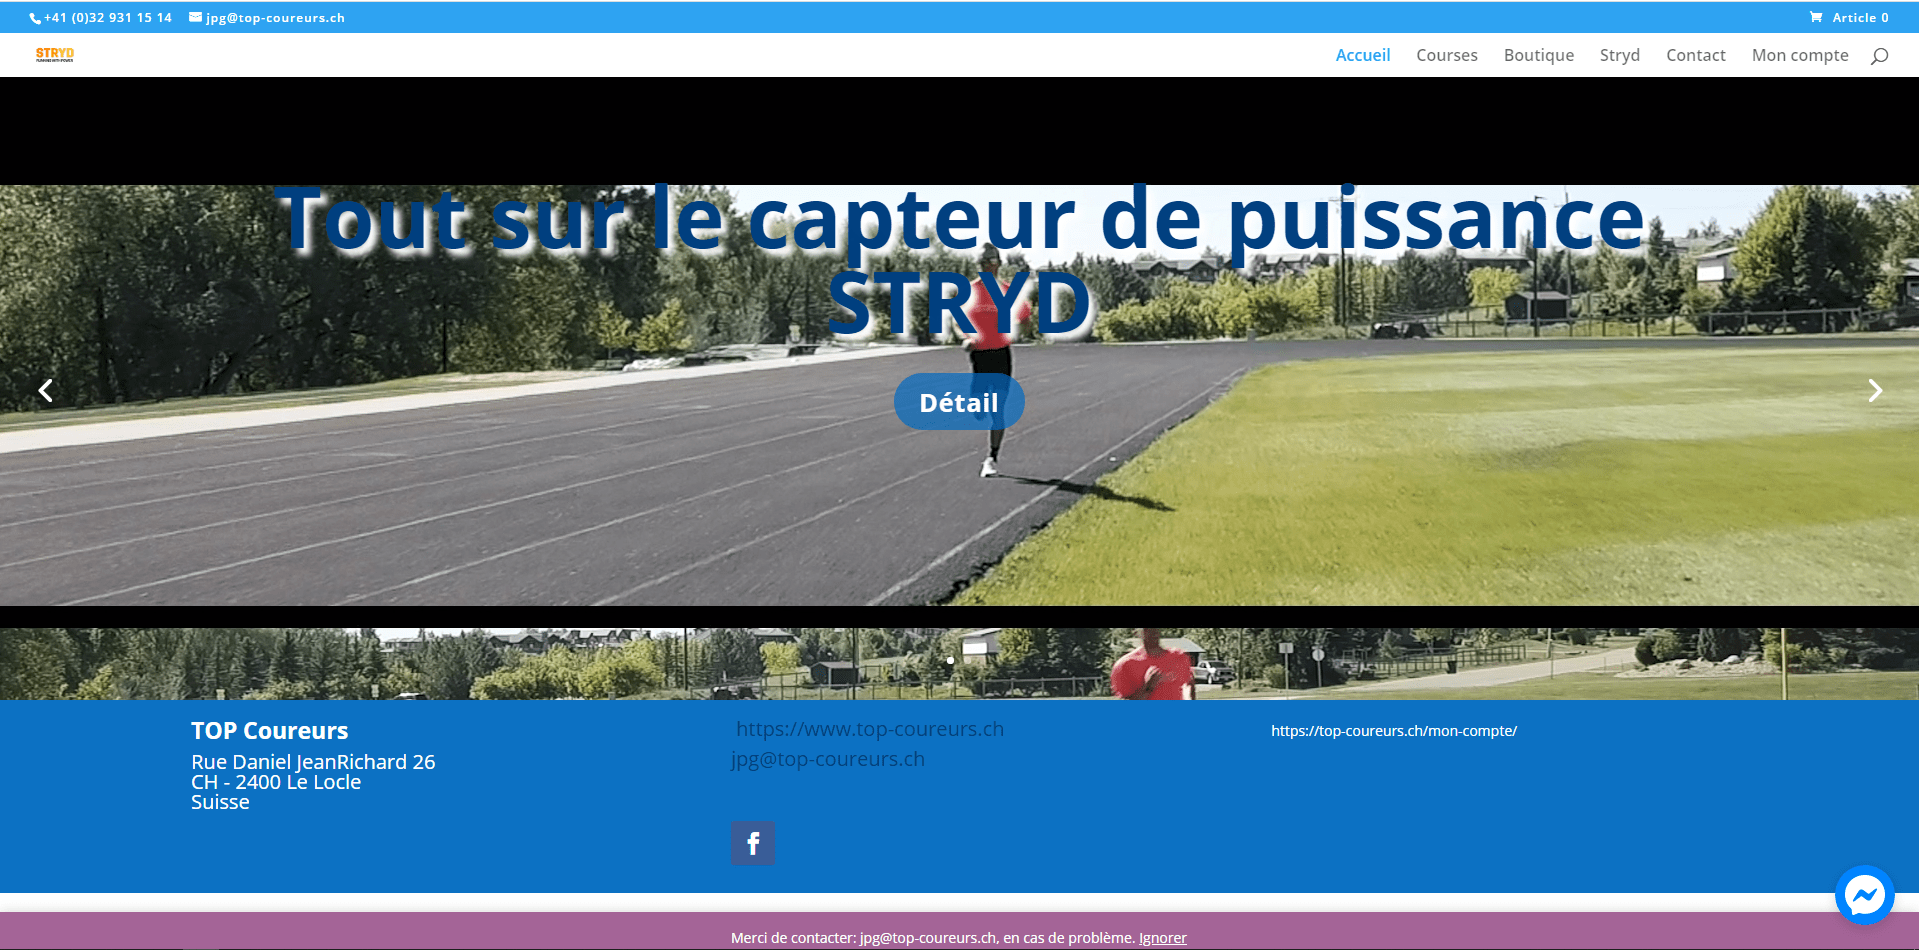This screenshot has height=950, width=1919.
Task: Click the Suisse text in footer
Action: point(220,802)
